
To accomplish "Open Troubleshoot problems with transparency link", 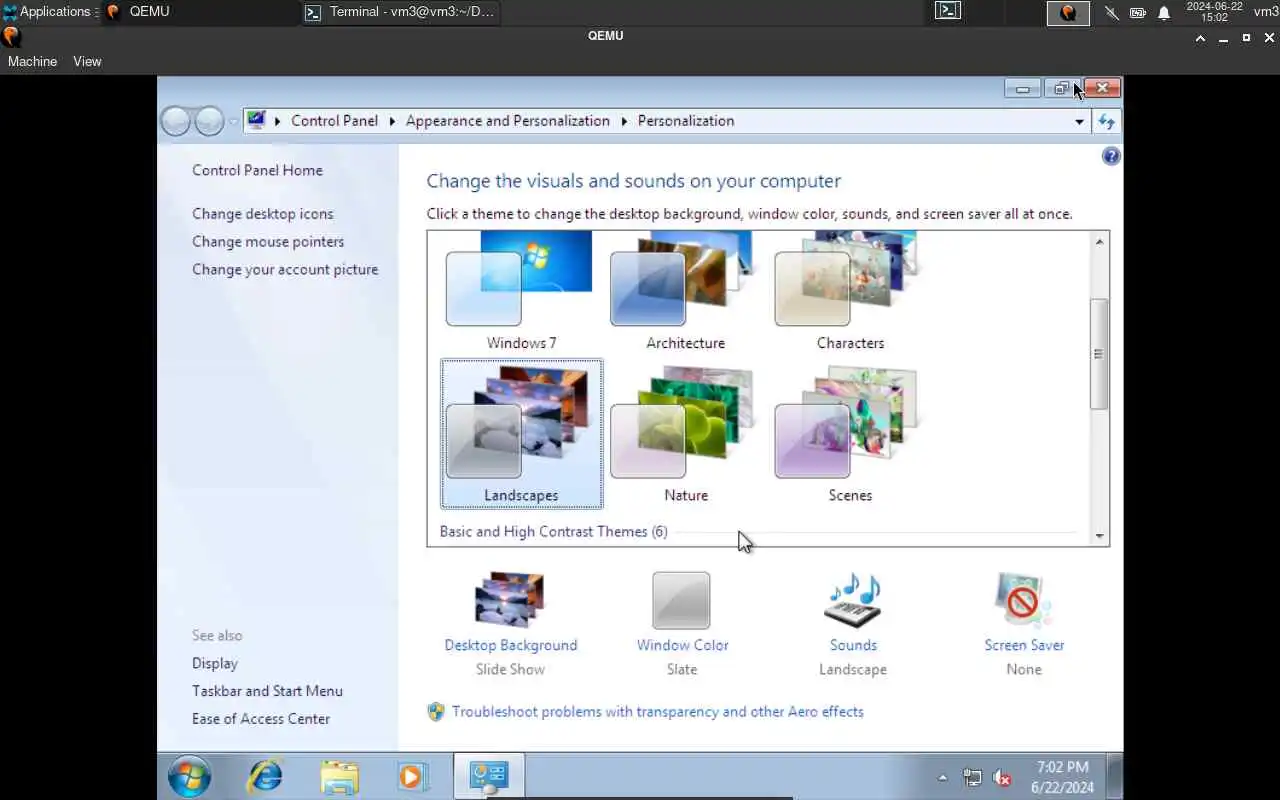I will pyautogui.click(x=658, y=712).
